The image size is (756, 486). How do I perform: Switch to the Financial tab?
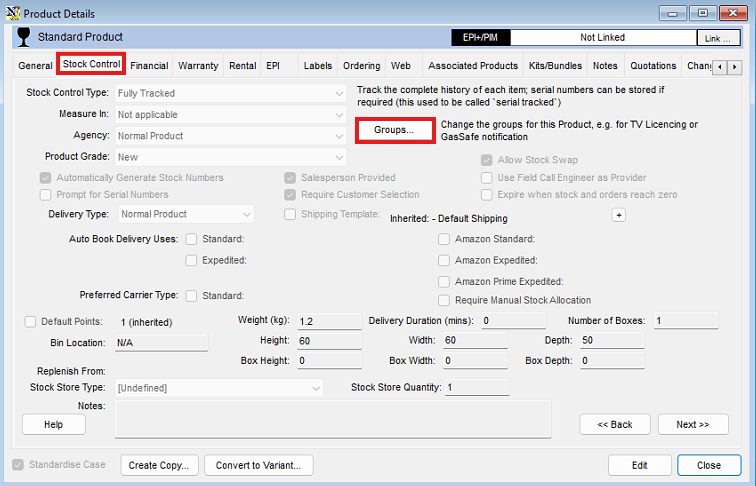tap(149, 66)
